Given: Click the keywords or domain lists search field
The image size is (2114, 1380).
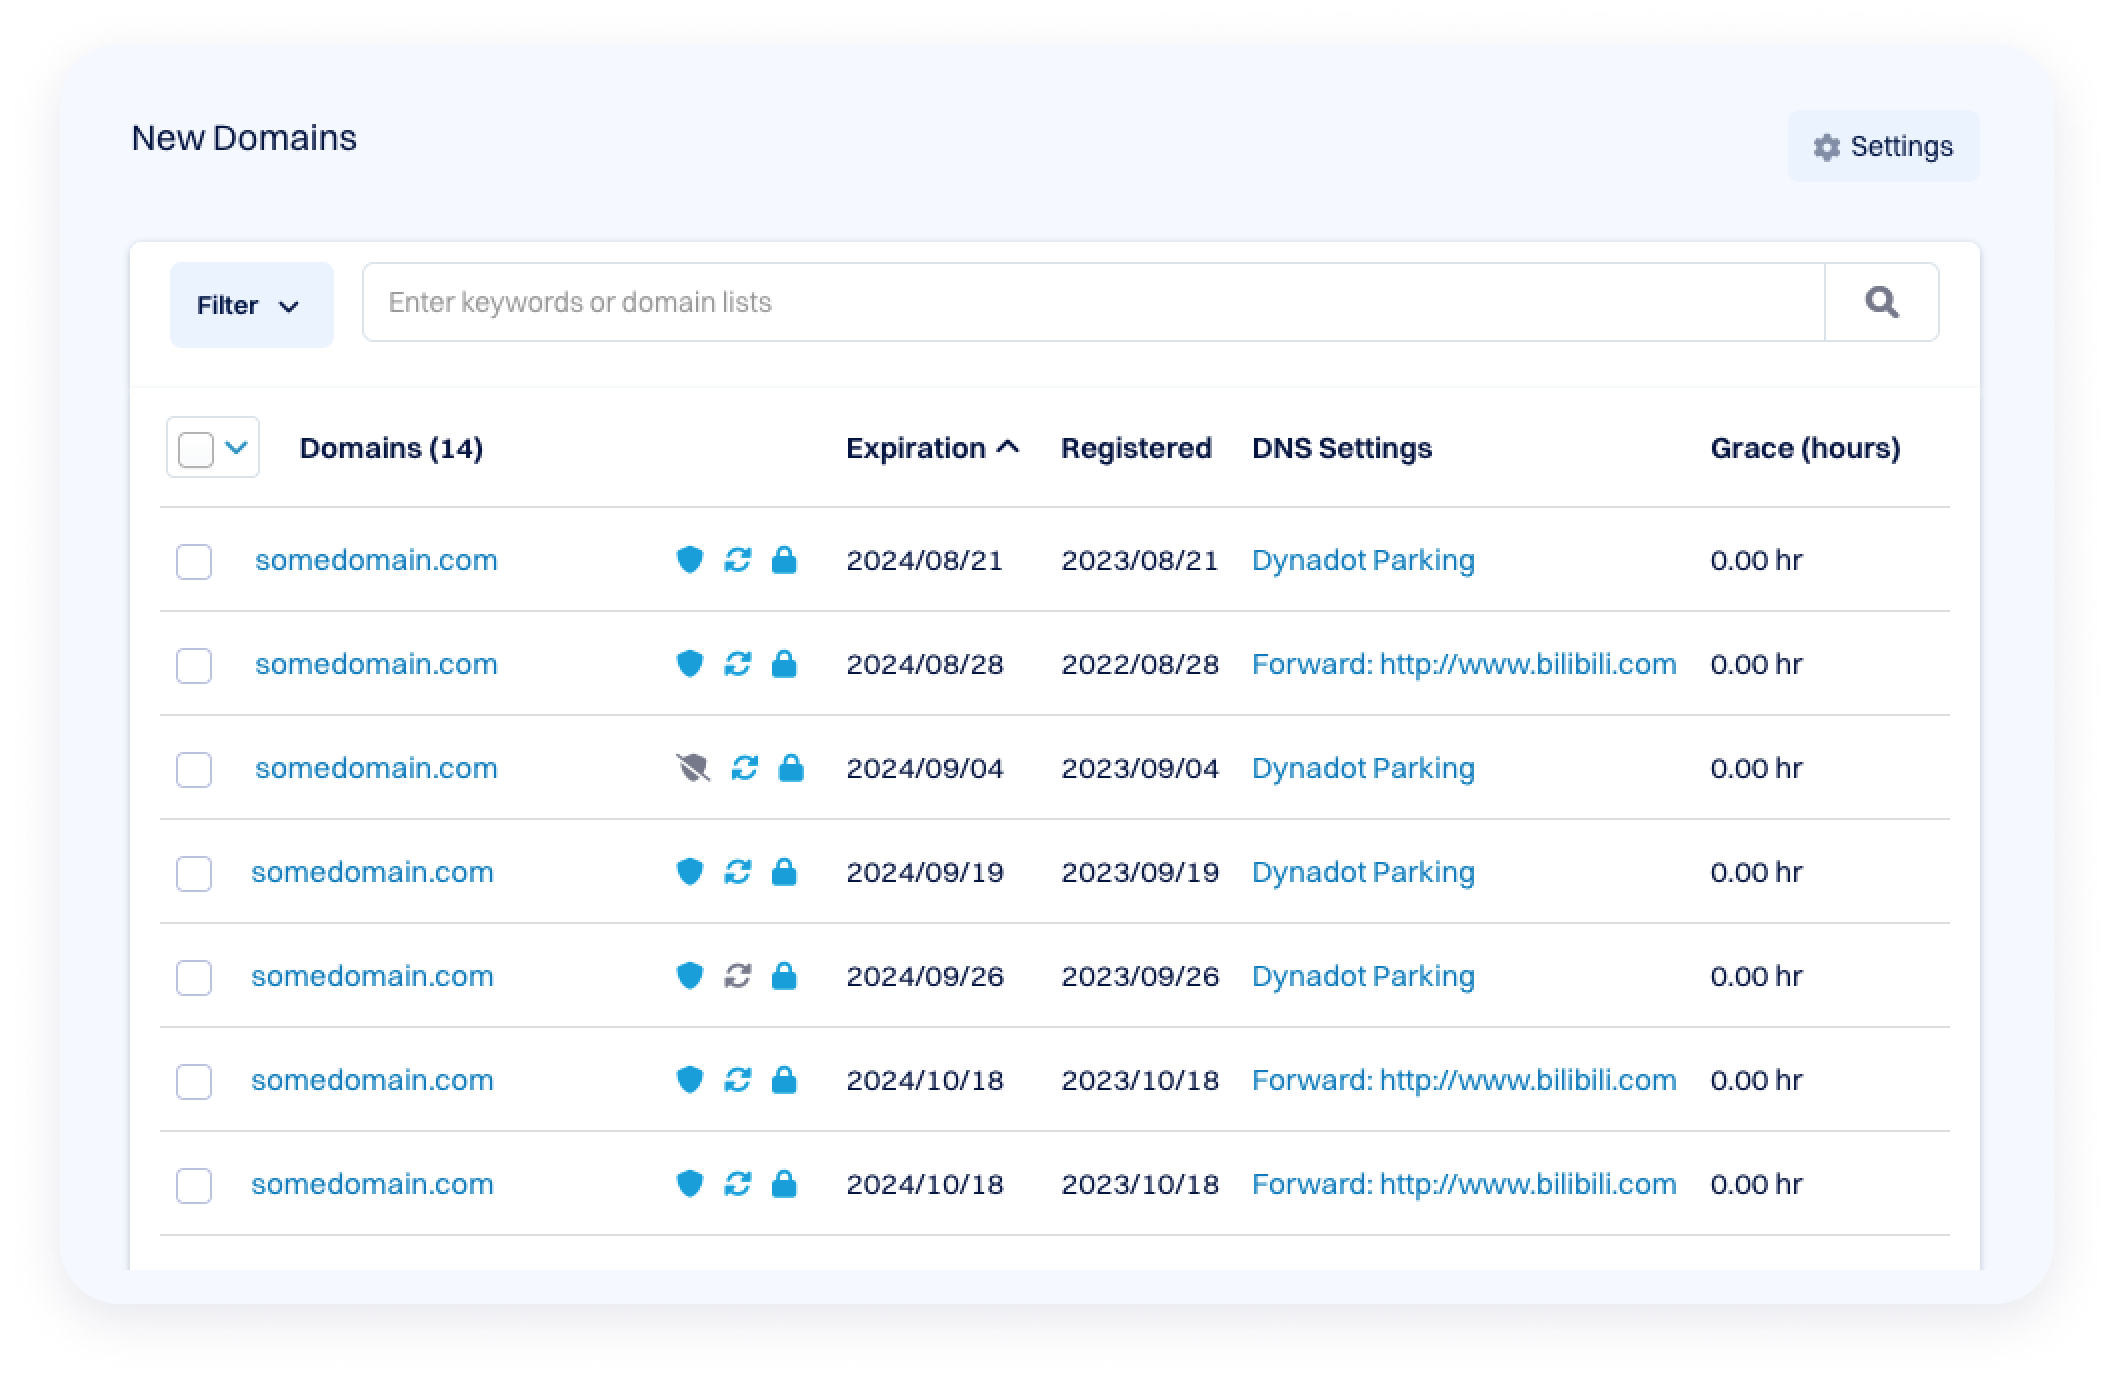Looking at the screenshot, I should 1092,302.
